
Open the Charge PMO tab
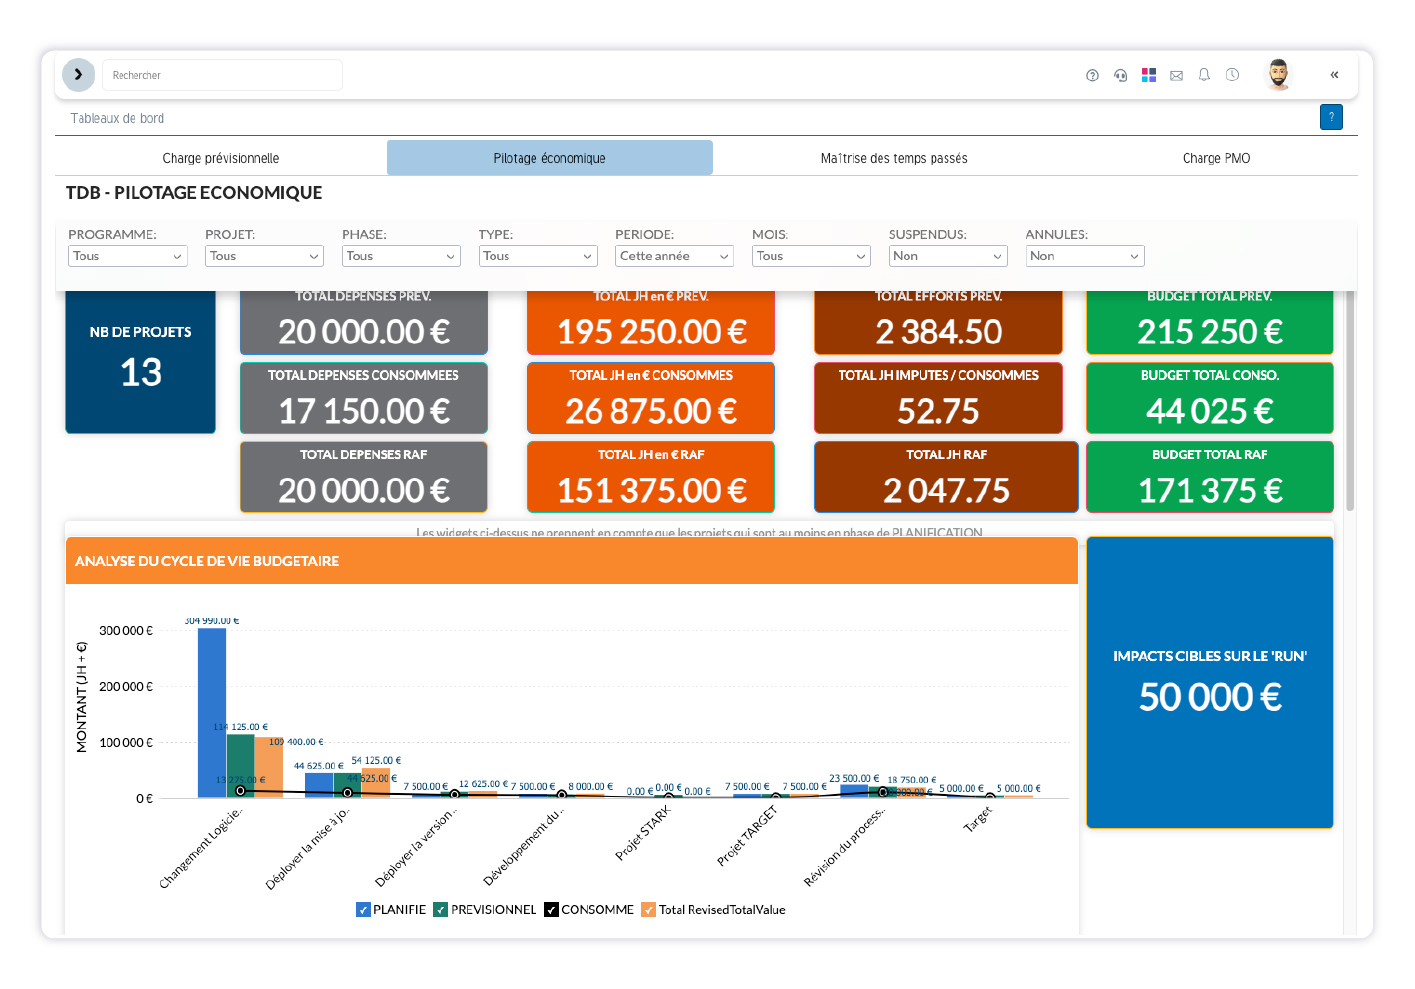click(1216, 157)
